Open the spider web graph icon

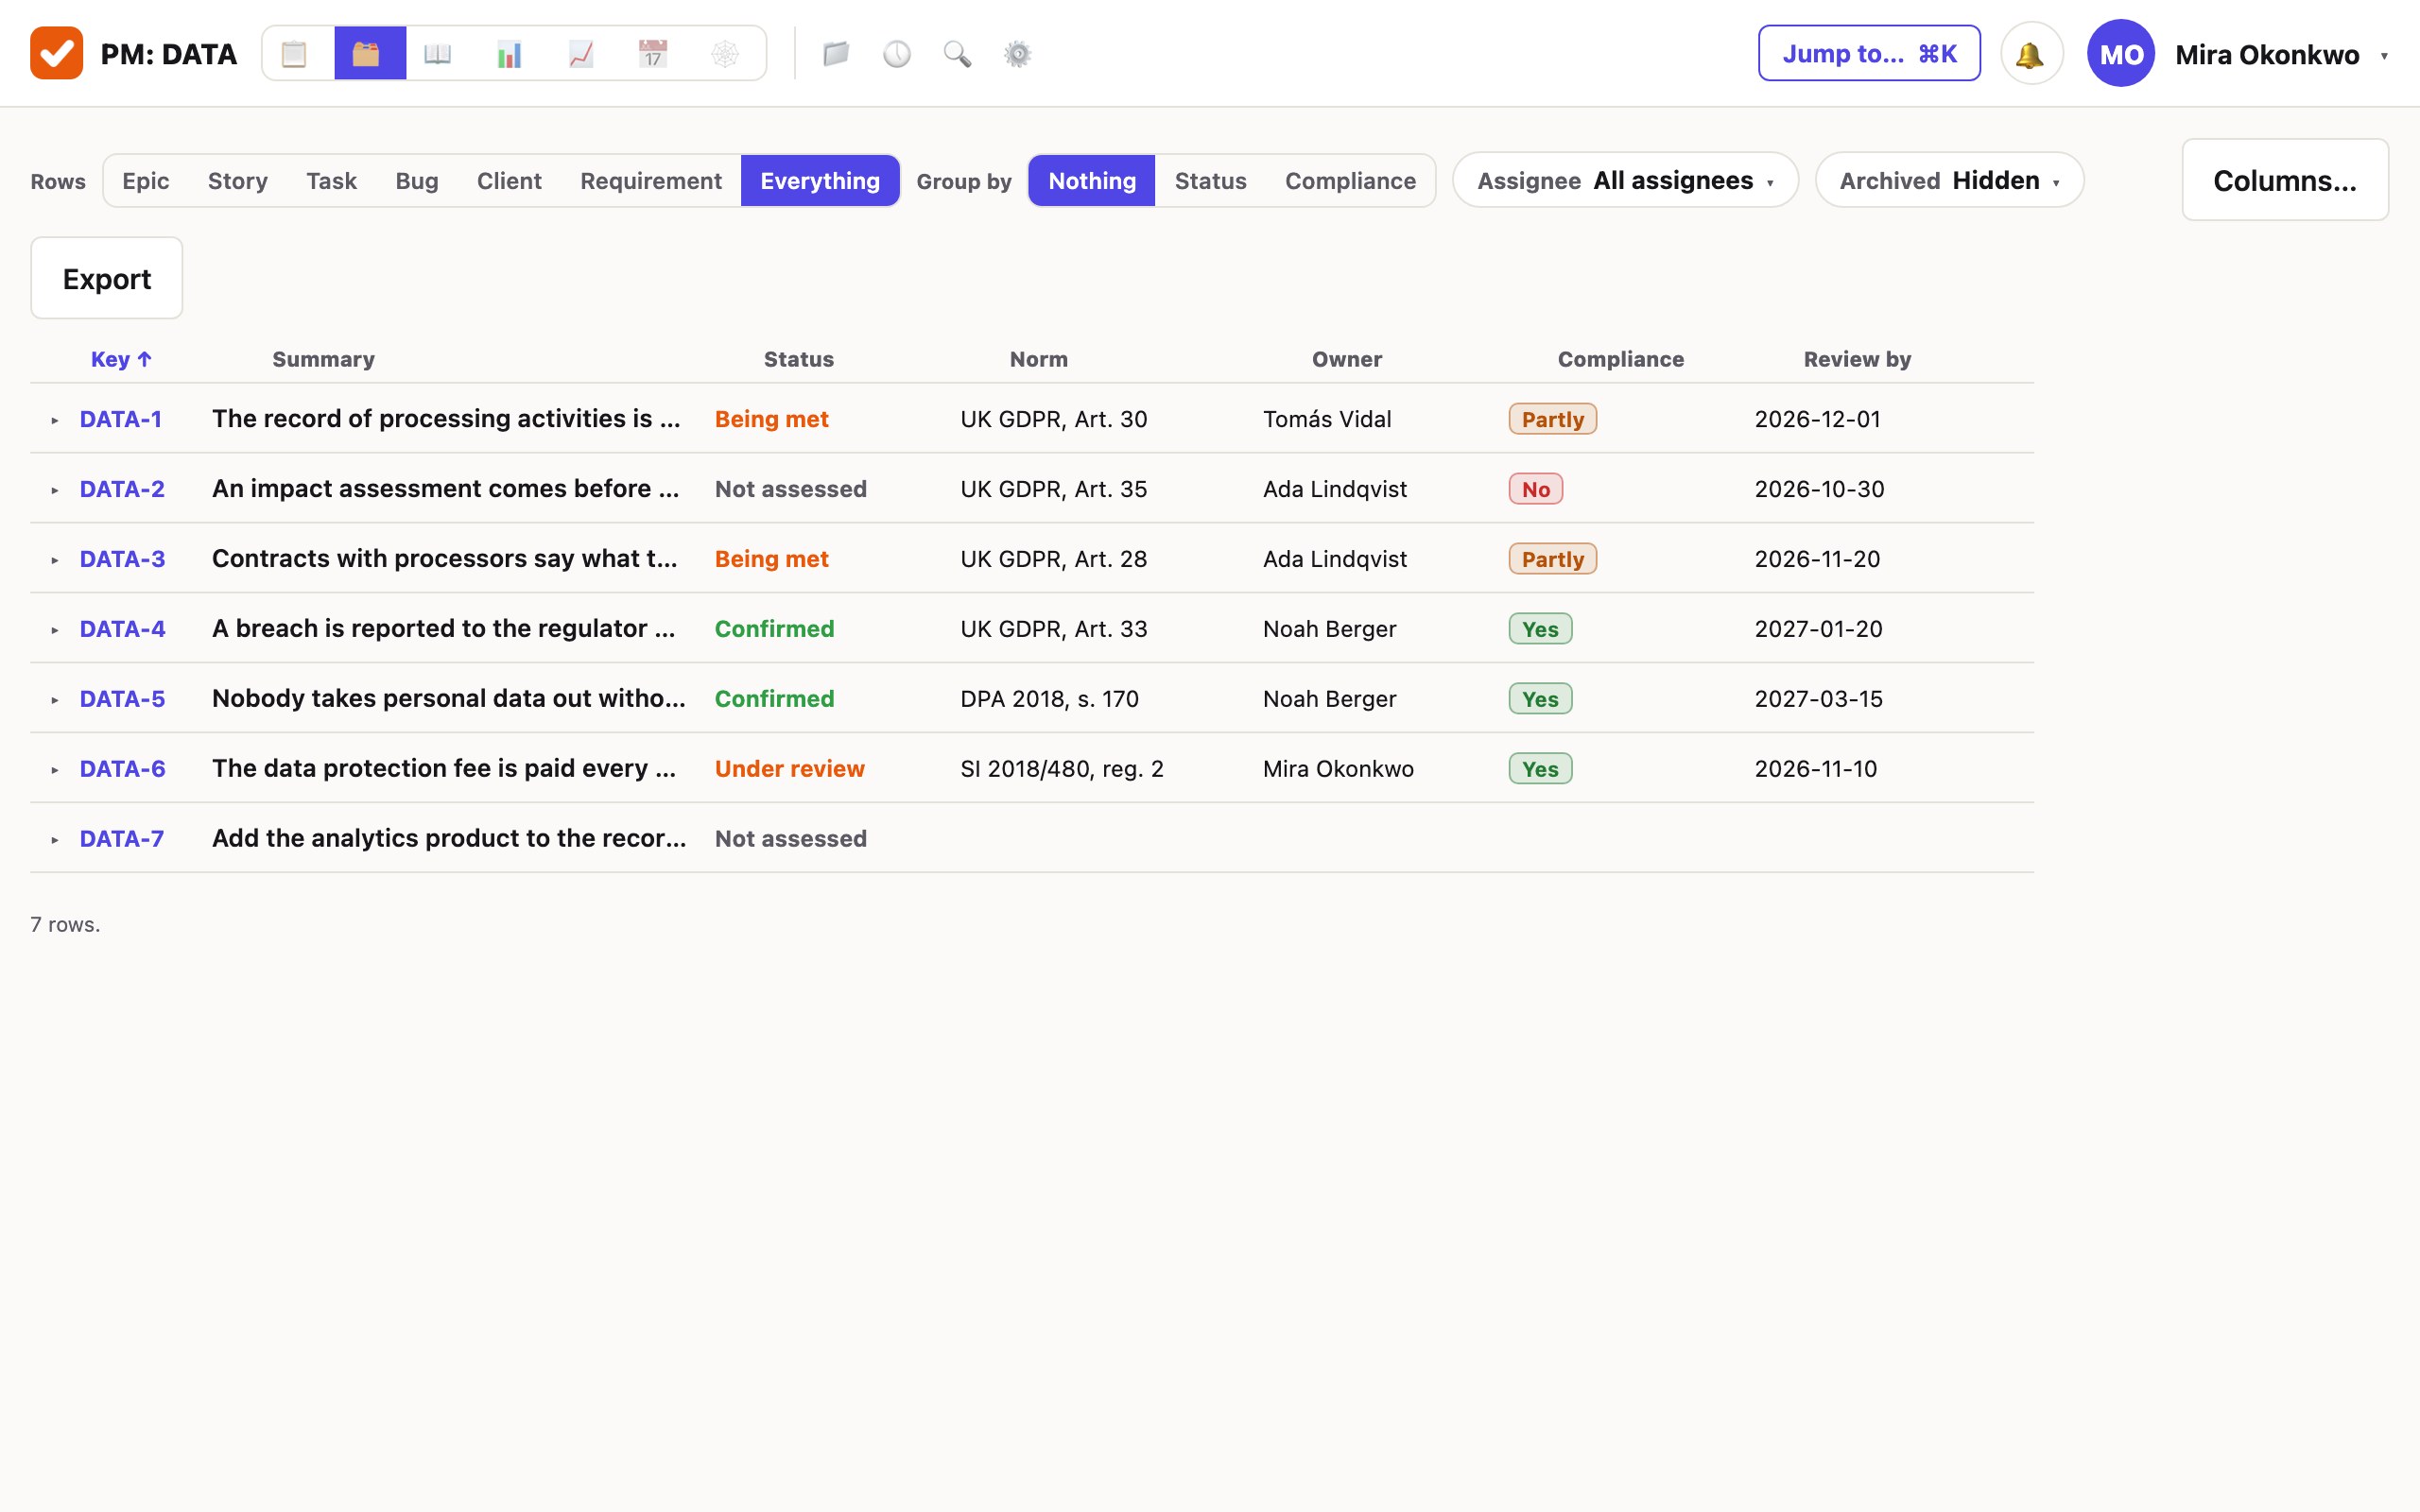click(726, 54)
